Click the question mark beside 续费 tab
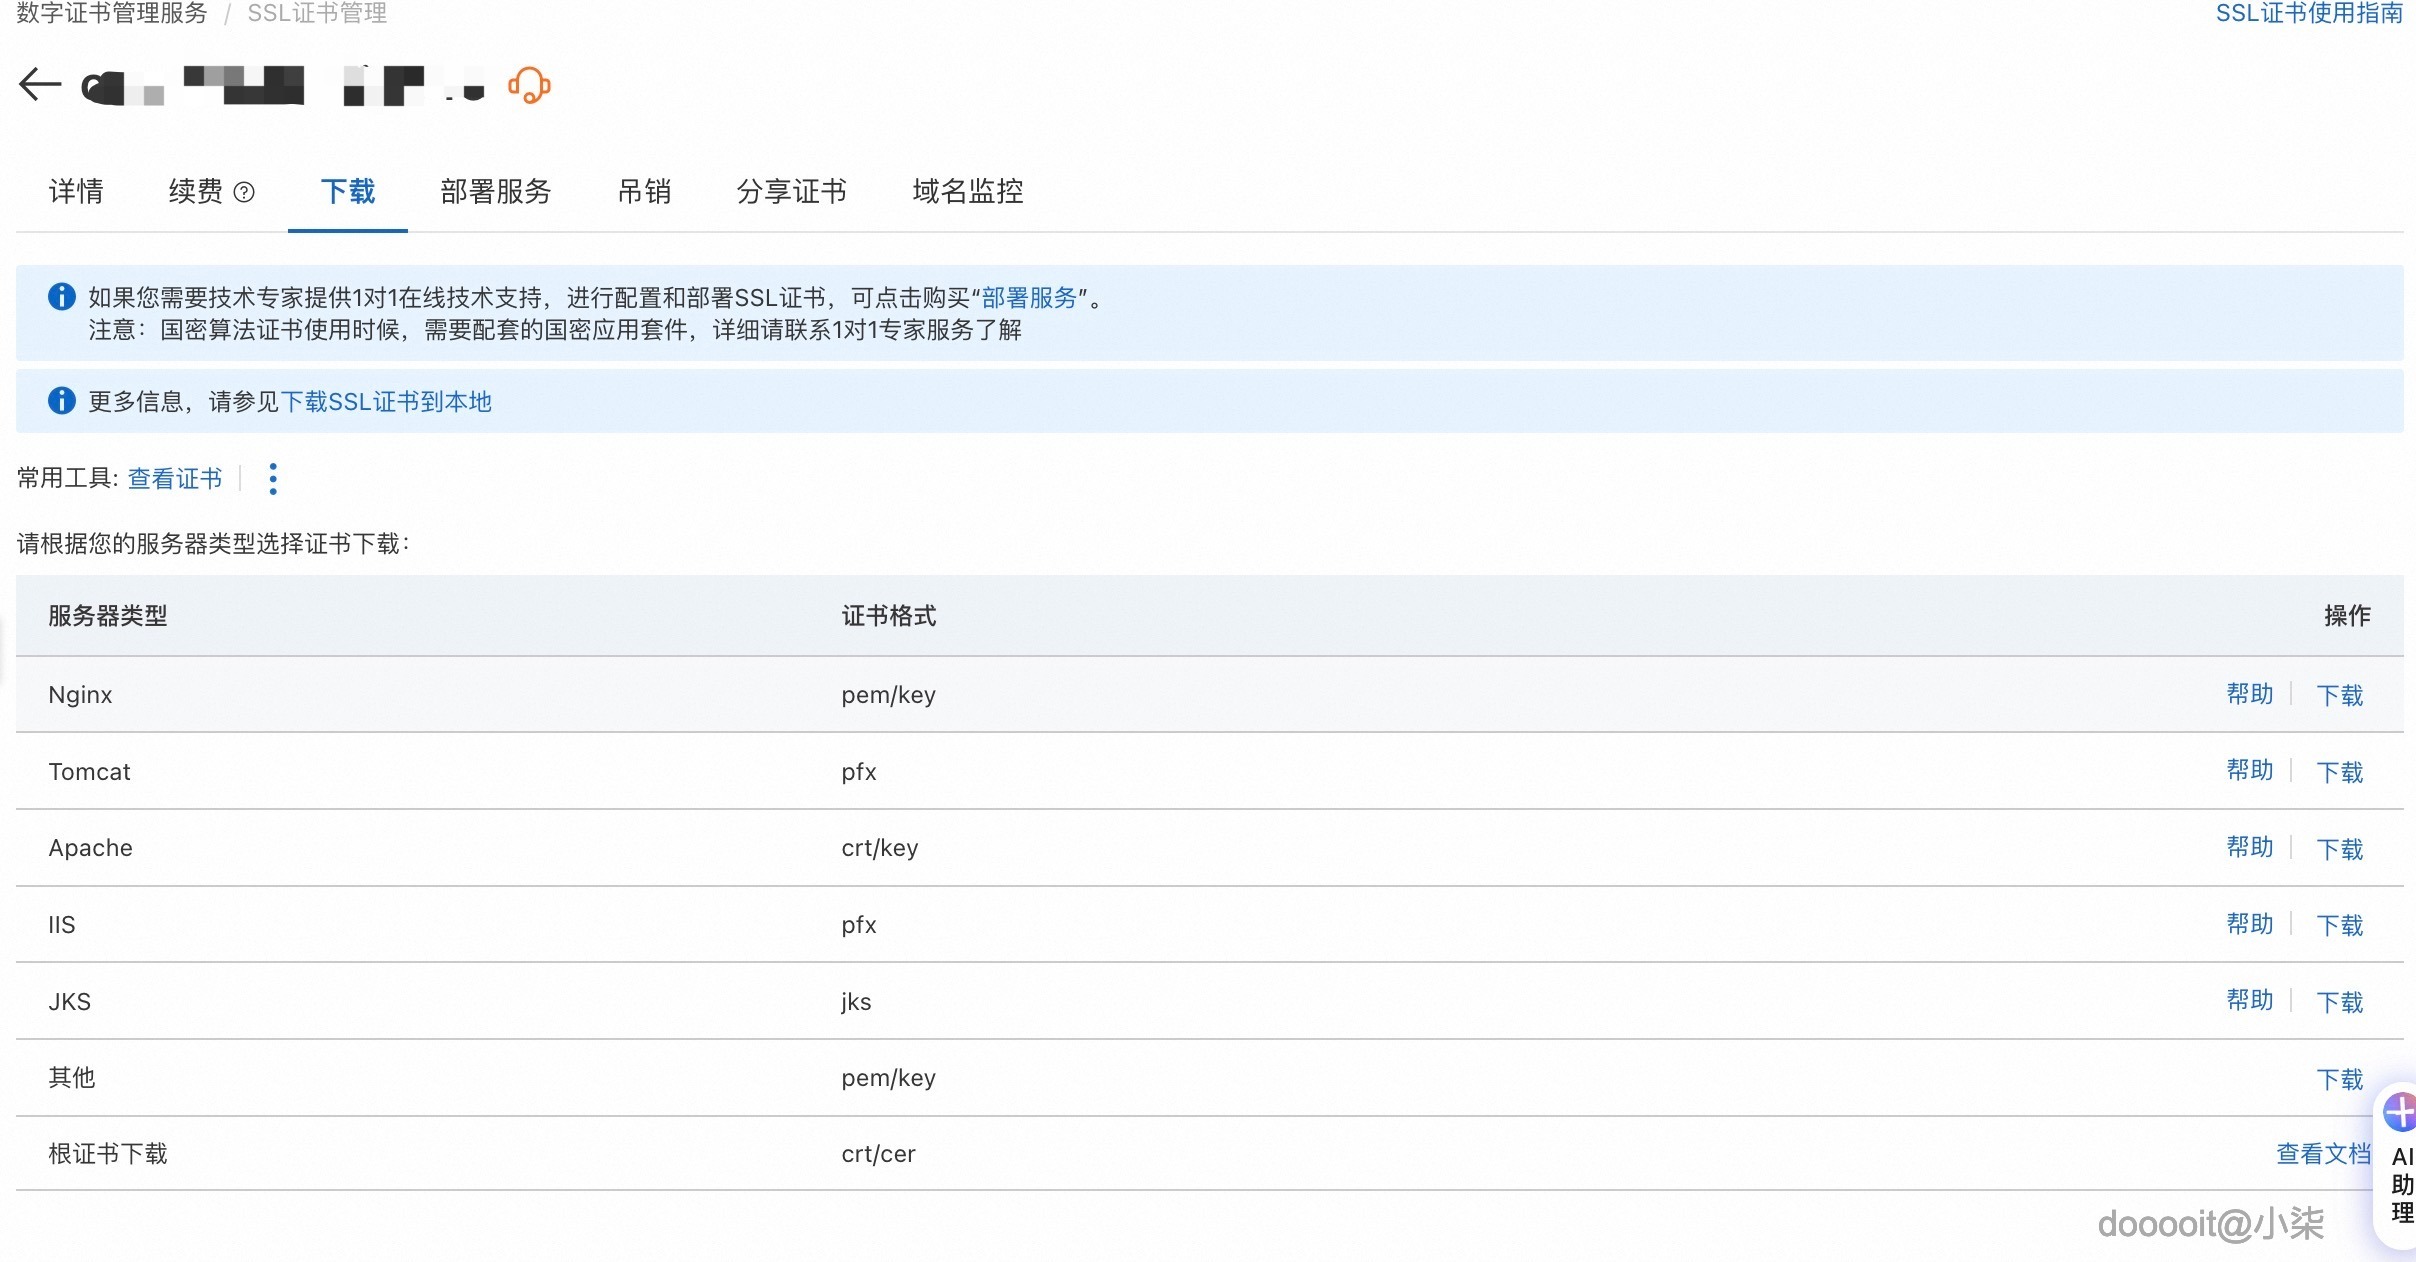The height and width of the screenshot is (1262, 2416). coord(245,192)
